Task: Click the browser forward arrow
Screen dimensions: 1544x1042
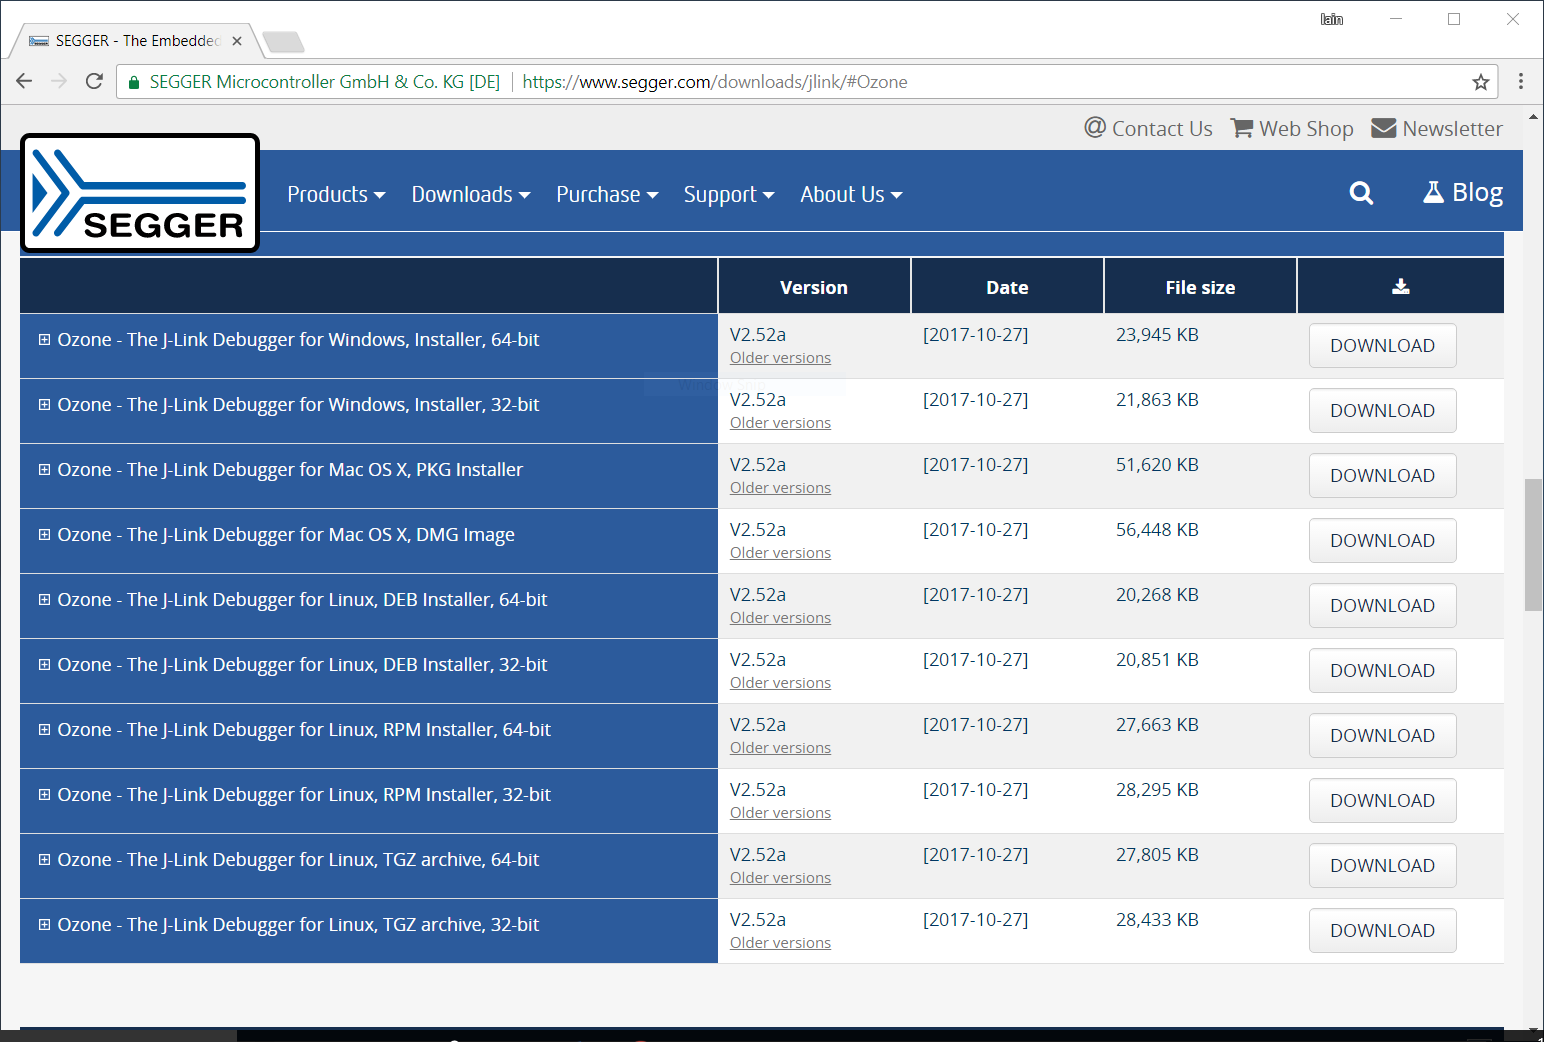Action: pos(59,81)
